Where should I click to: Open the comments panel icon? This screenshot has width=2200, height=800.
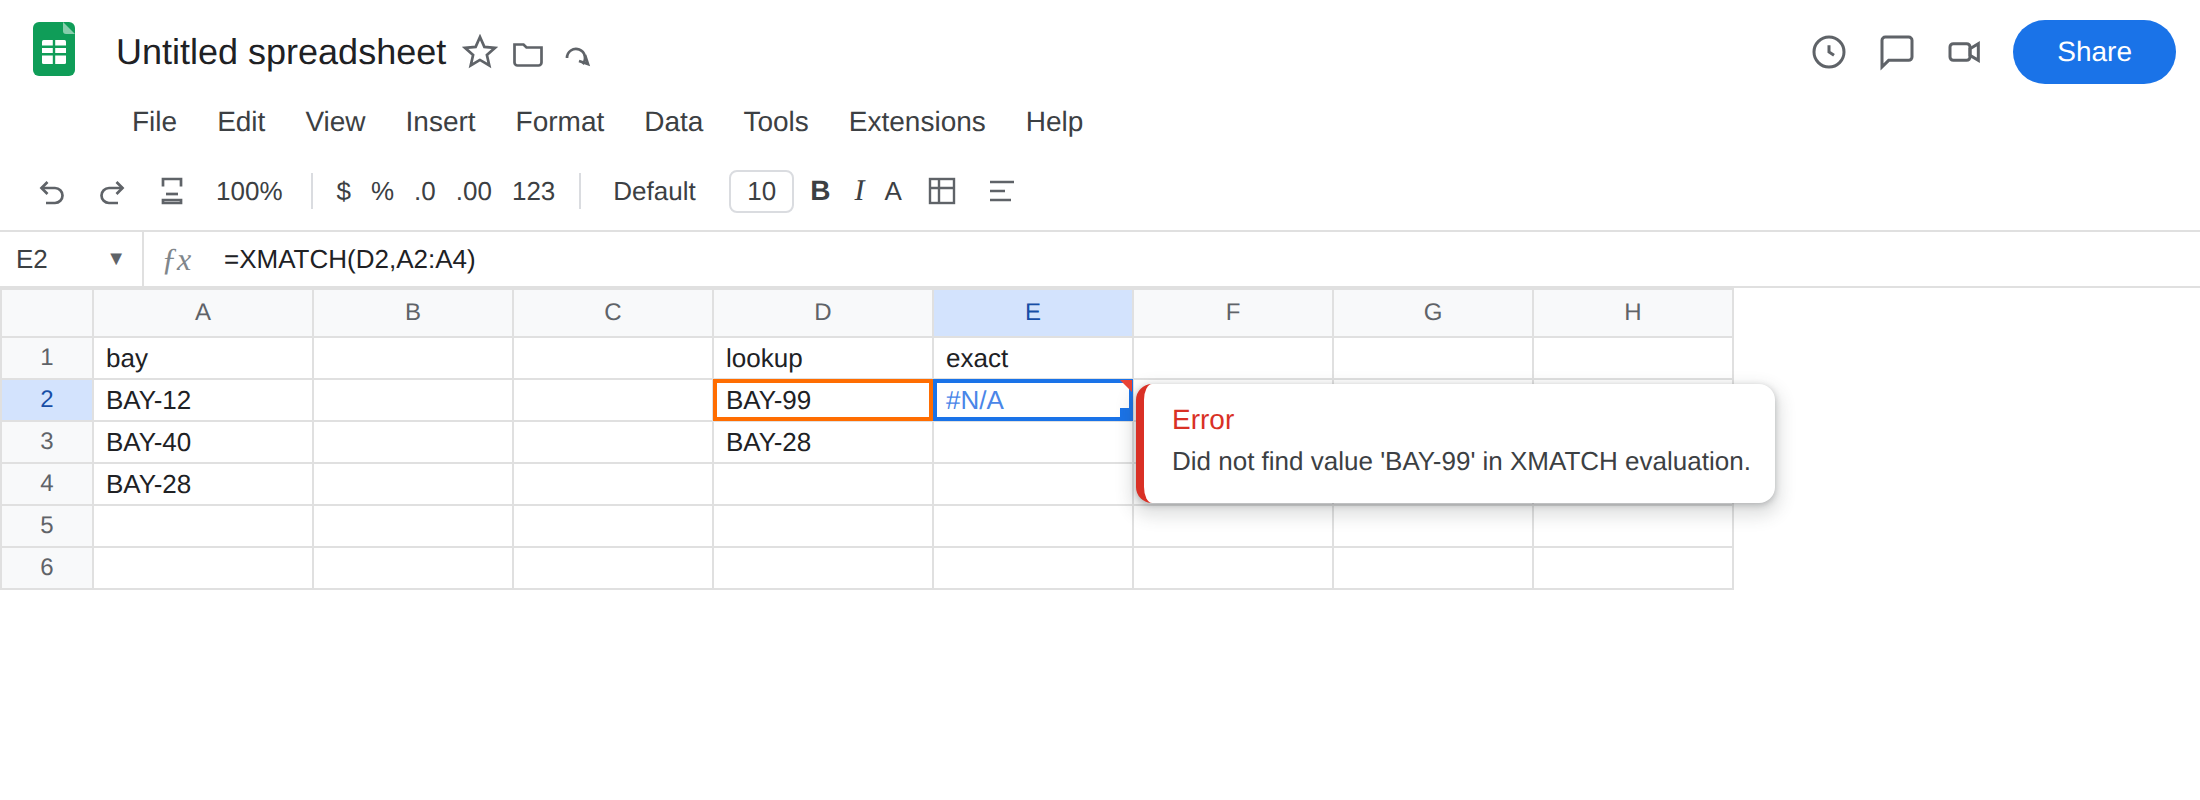click(x=1896, y=52)
